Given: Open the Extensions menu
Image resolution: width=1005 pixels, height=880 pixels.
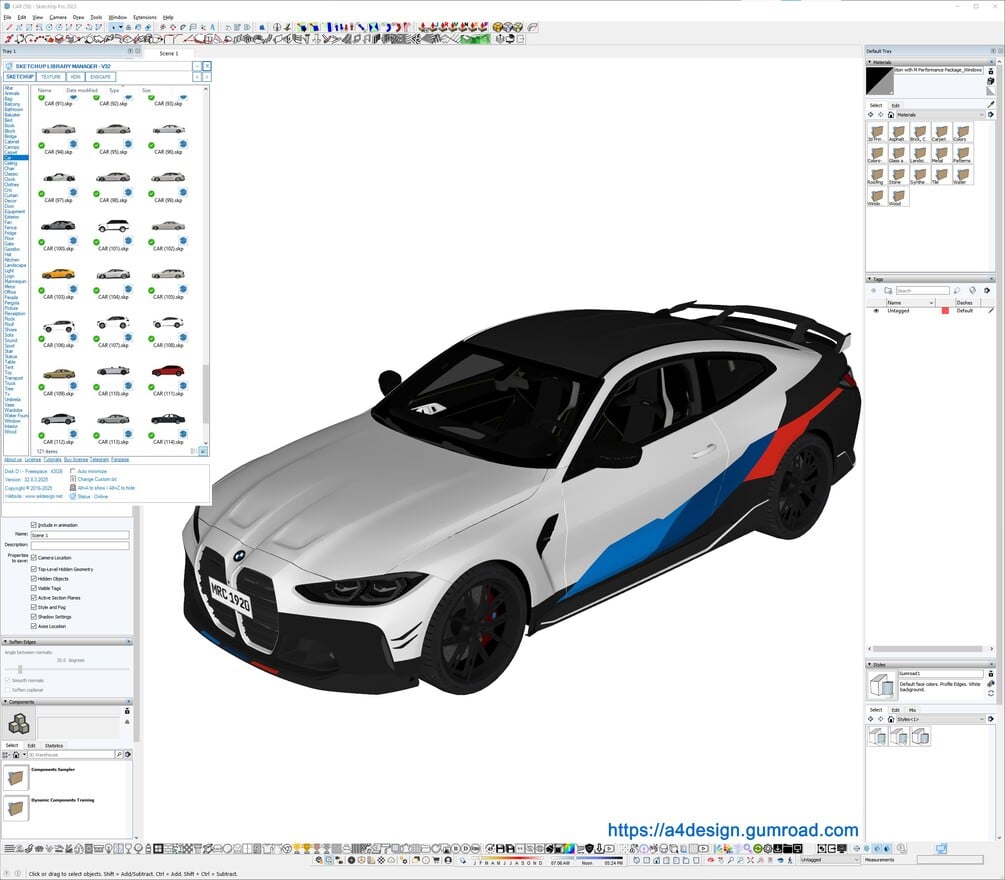Looking at the screenshot, I should (x=144, y=17).
